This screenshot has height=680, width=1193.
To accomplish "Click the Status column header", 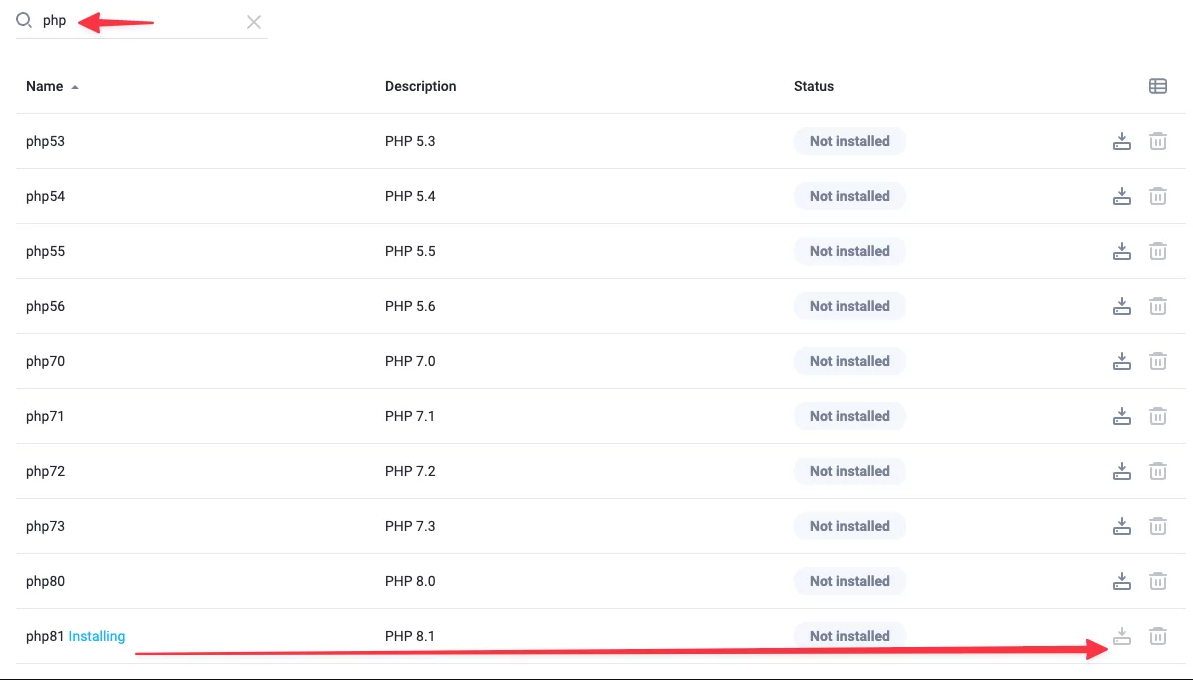I will [x=814, y=87].
